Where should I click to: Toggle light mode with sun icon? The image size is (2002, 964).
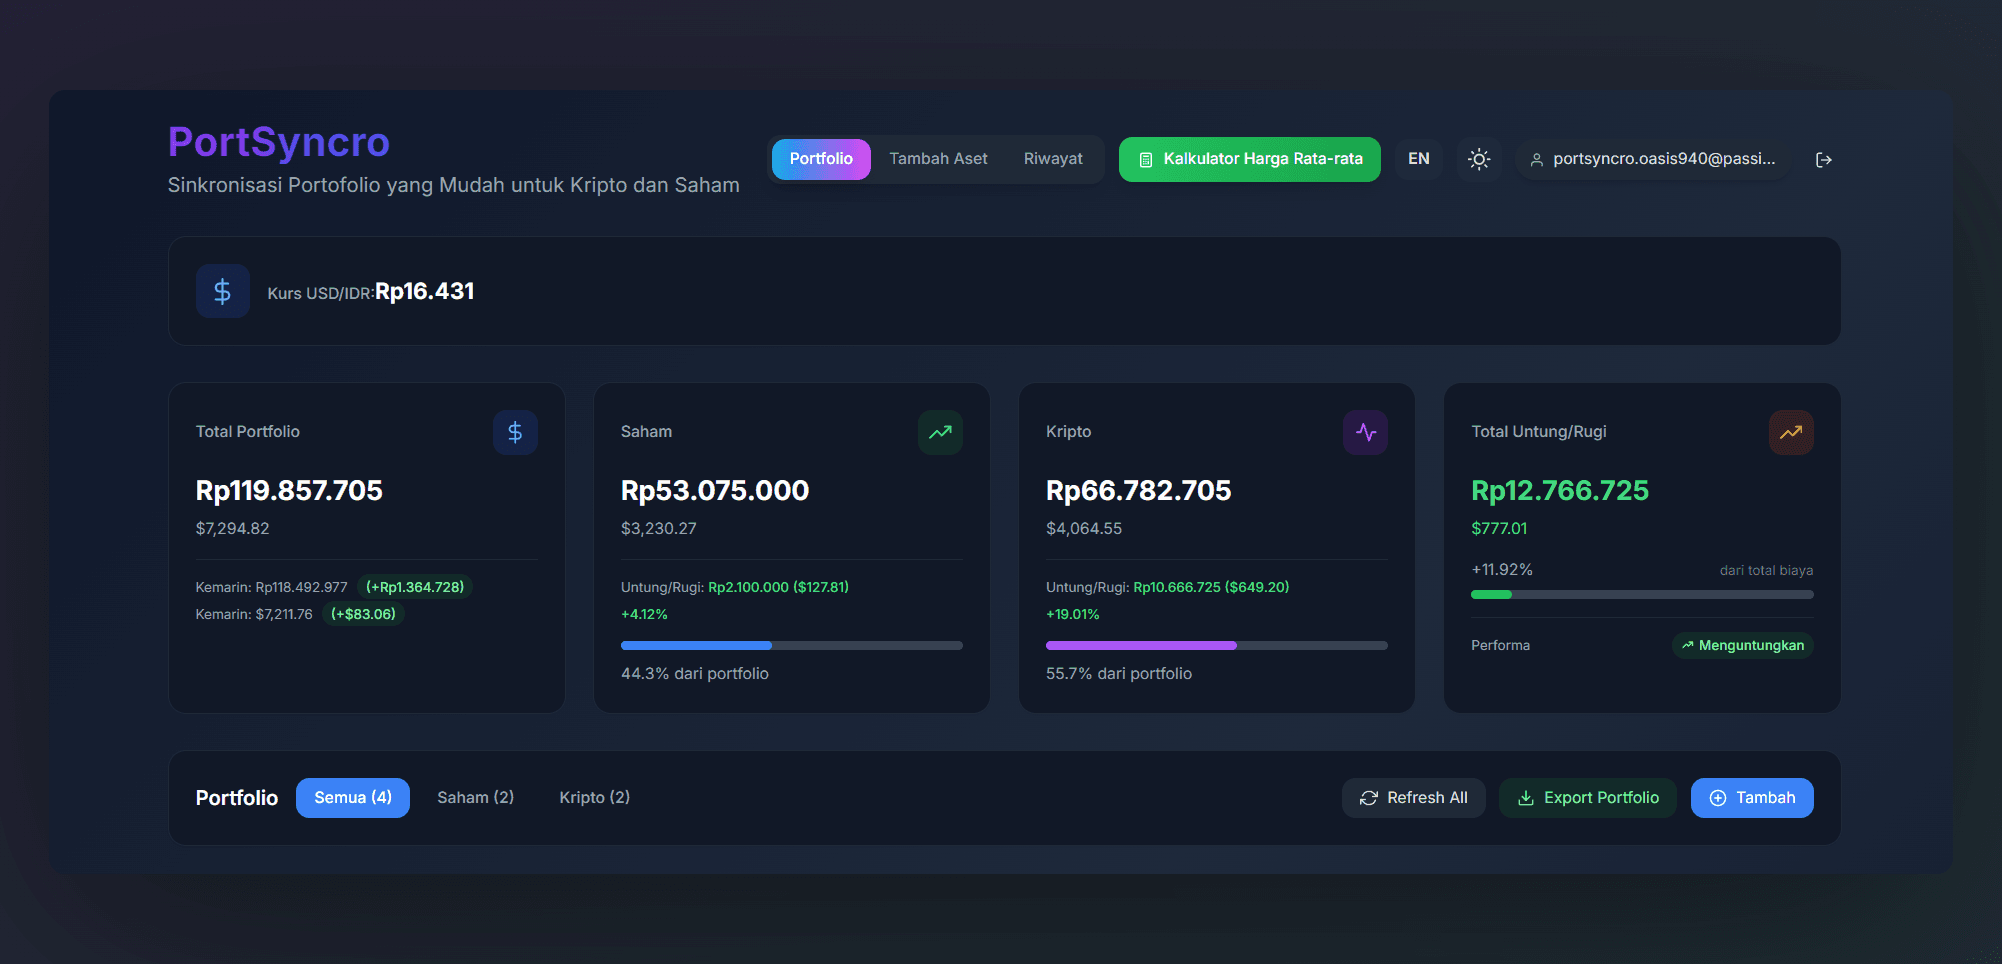tap(1479, 160)
